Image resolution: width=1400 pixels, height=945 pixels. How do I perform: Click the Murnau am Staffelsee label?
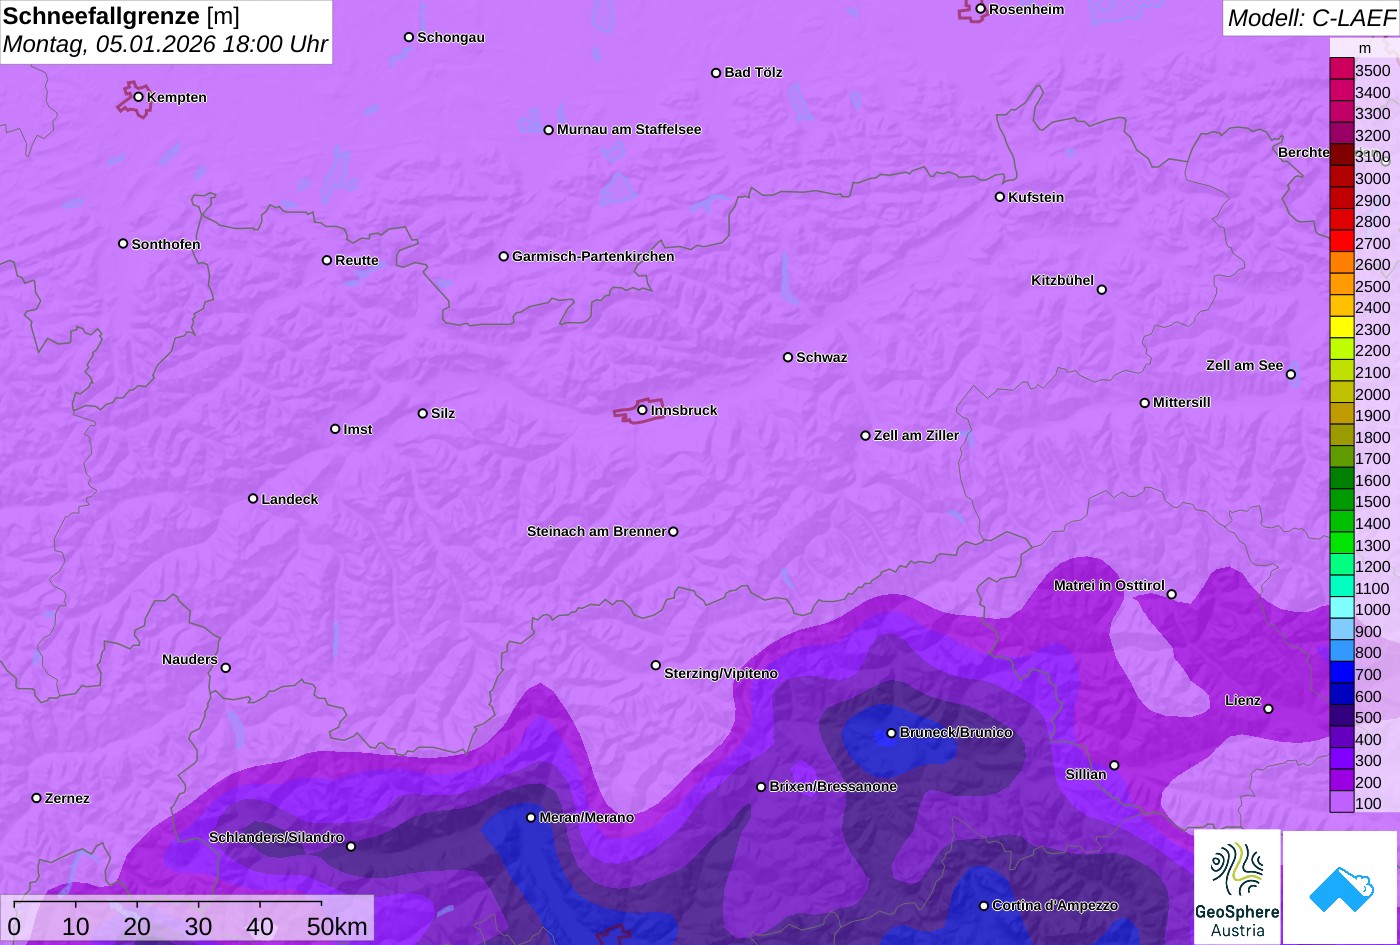pyautogui.click(x=629, y=129)
